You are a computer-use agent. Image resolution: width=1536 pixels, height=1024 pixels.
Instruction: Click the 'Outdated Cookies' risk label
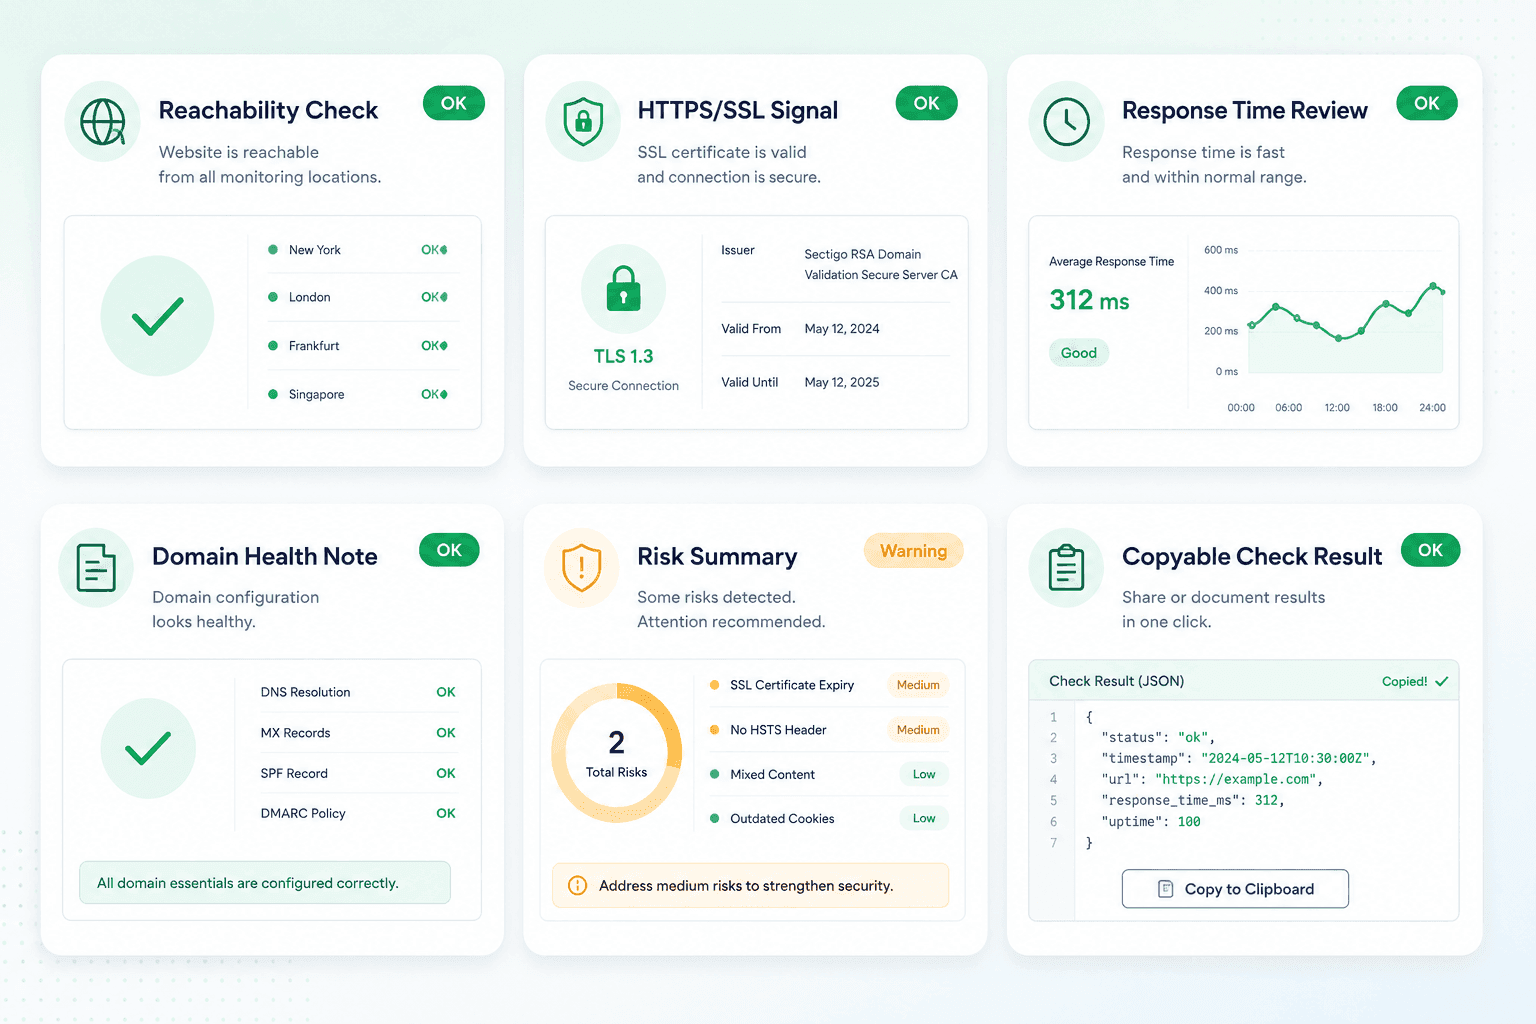[782, 818]
